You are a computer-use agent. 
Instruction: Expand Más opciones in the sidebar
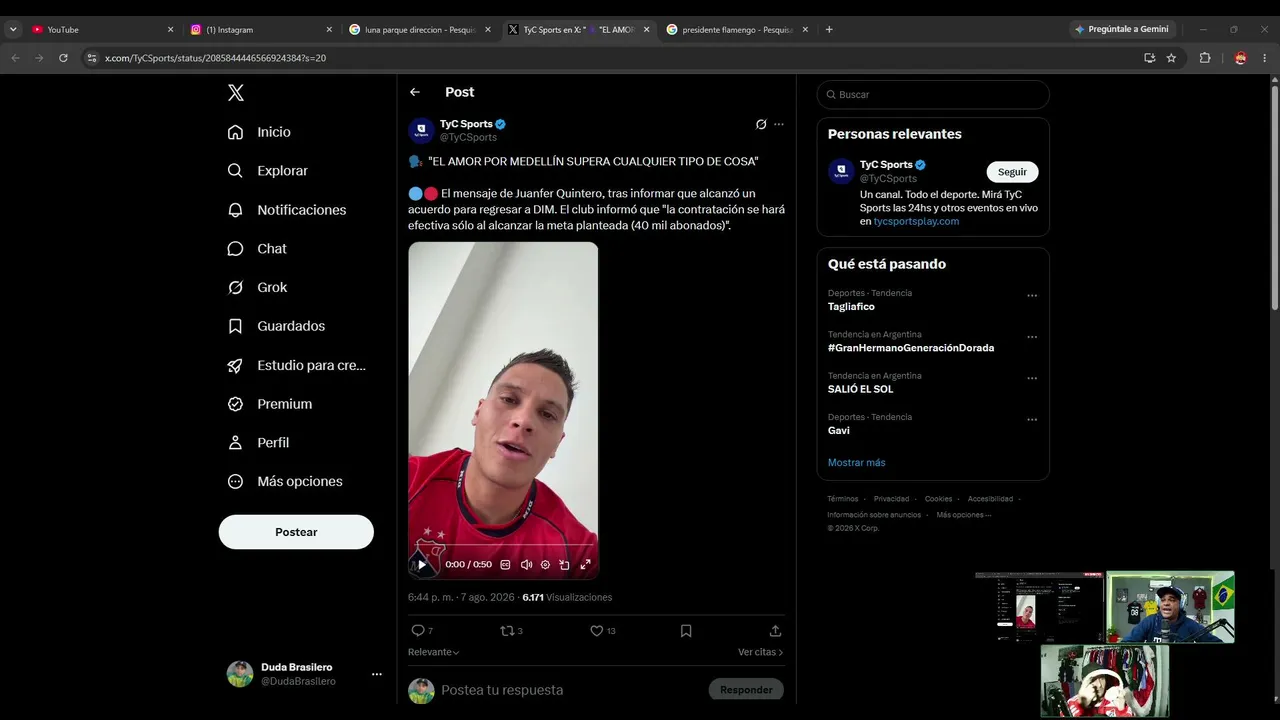[285, 481]
